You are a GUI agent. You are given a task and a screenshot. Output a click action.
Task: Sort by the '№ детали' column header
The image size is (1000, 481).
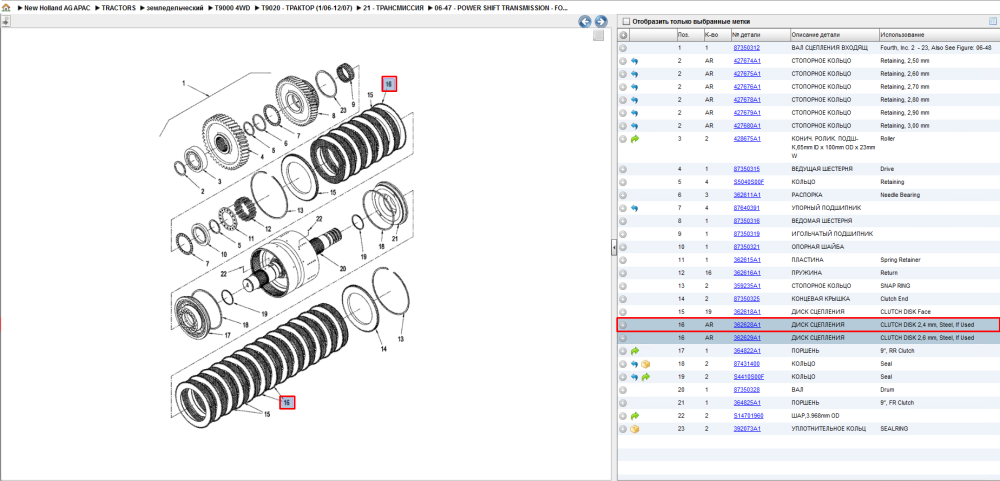coord(759,35)
